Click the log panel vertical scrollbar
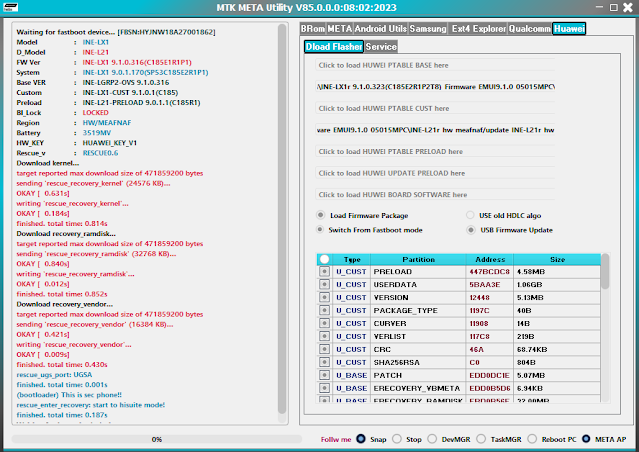Screen dimensions: 639x452 [x=282, y=218]
